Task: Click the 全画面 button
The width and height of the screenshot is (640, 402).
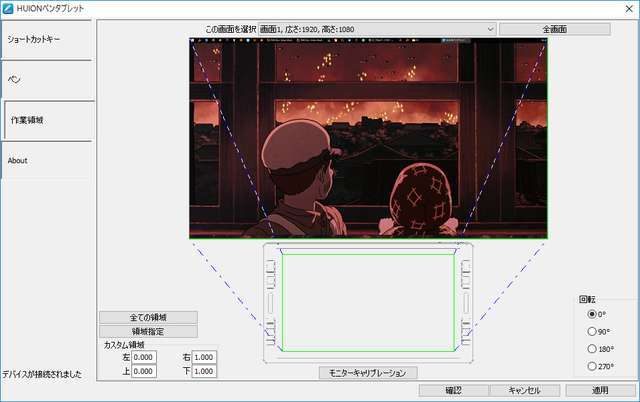Action: (x=555, y=29)
